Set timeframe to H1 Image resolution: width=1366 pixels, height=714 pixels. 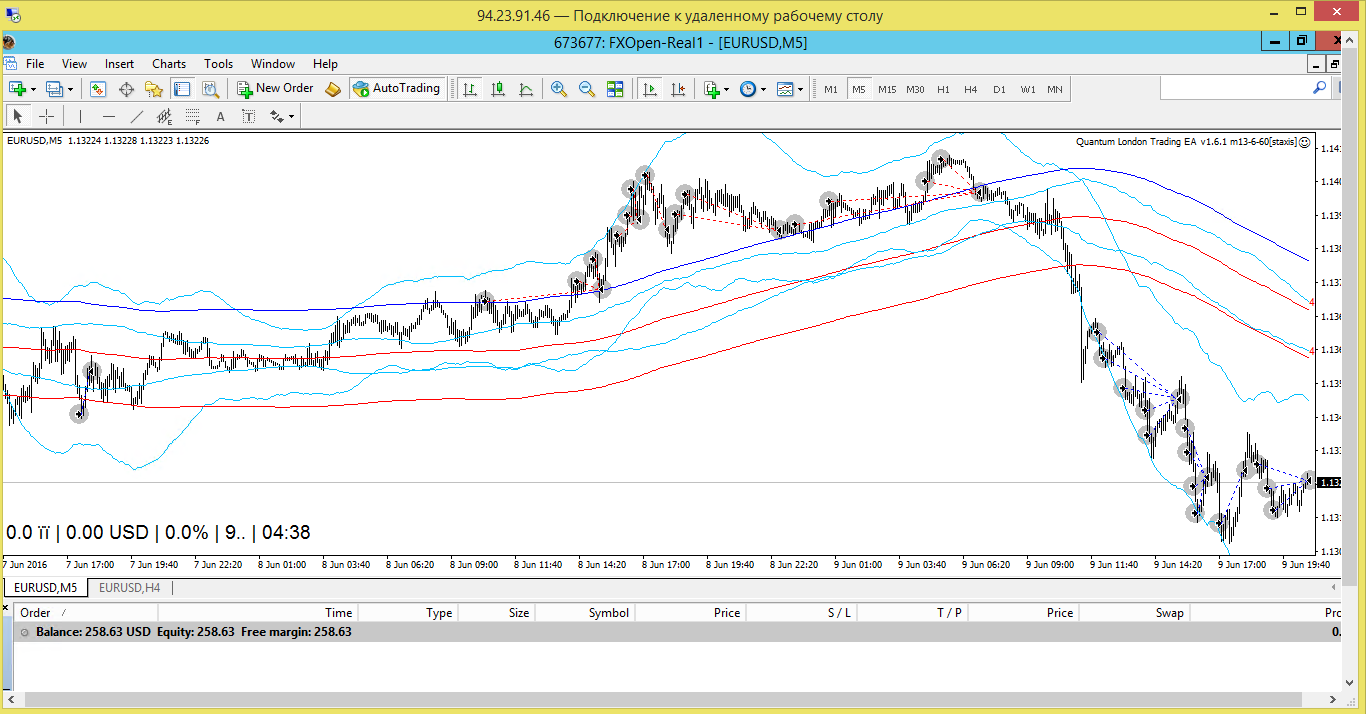pos(943,89)
